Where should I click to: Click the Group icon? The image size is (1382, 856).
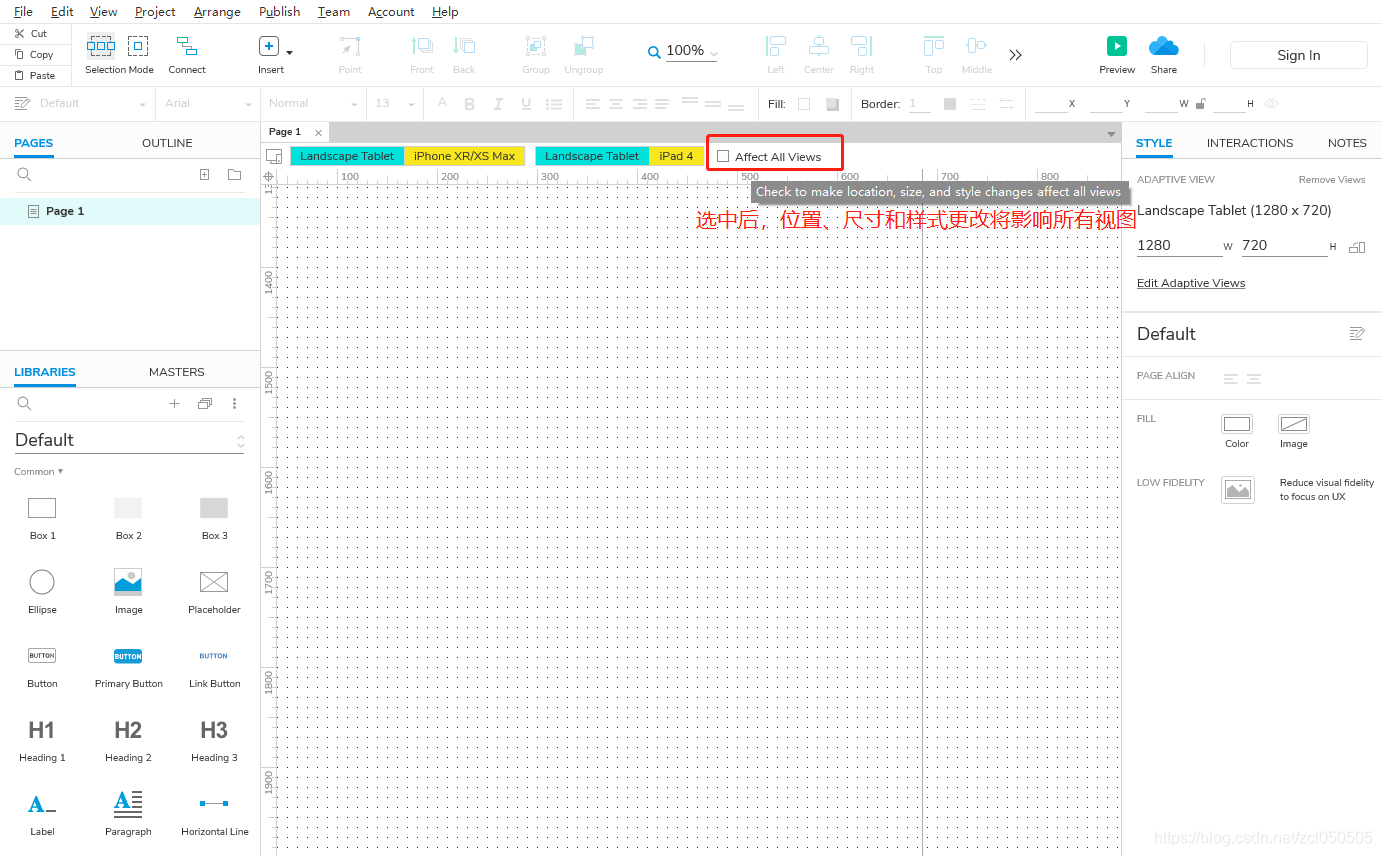(536, 47)
